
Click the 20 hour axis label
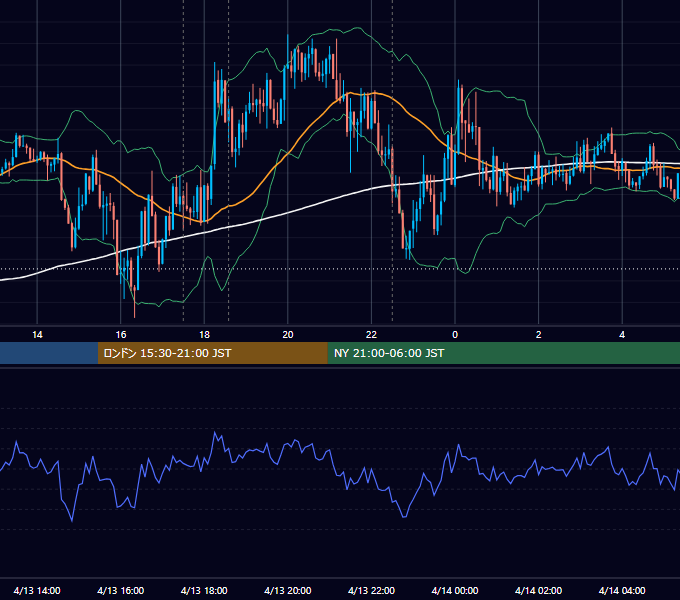[x=288, y=335]
